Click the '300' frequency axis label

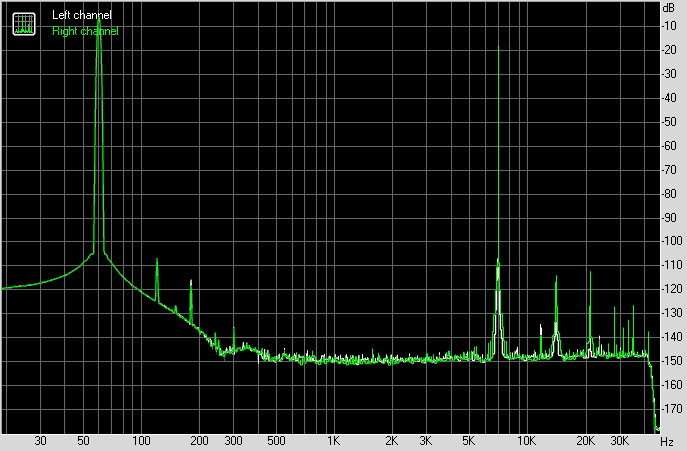(234, 440)
